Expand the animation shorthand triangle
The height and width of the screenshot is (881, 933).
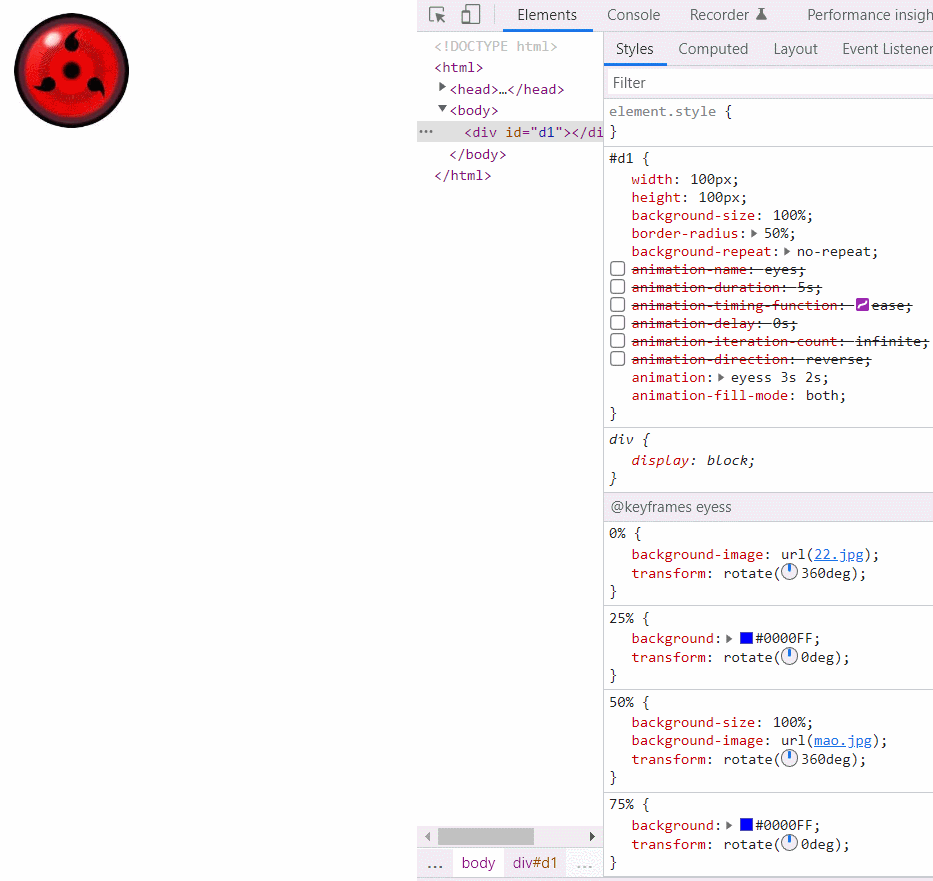(x=721, y=377)
